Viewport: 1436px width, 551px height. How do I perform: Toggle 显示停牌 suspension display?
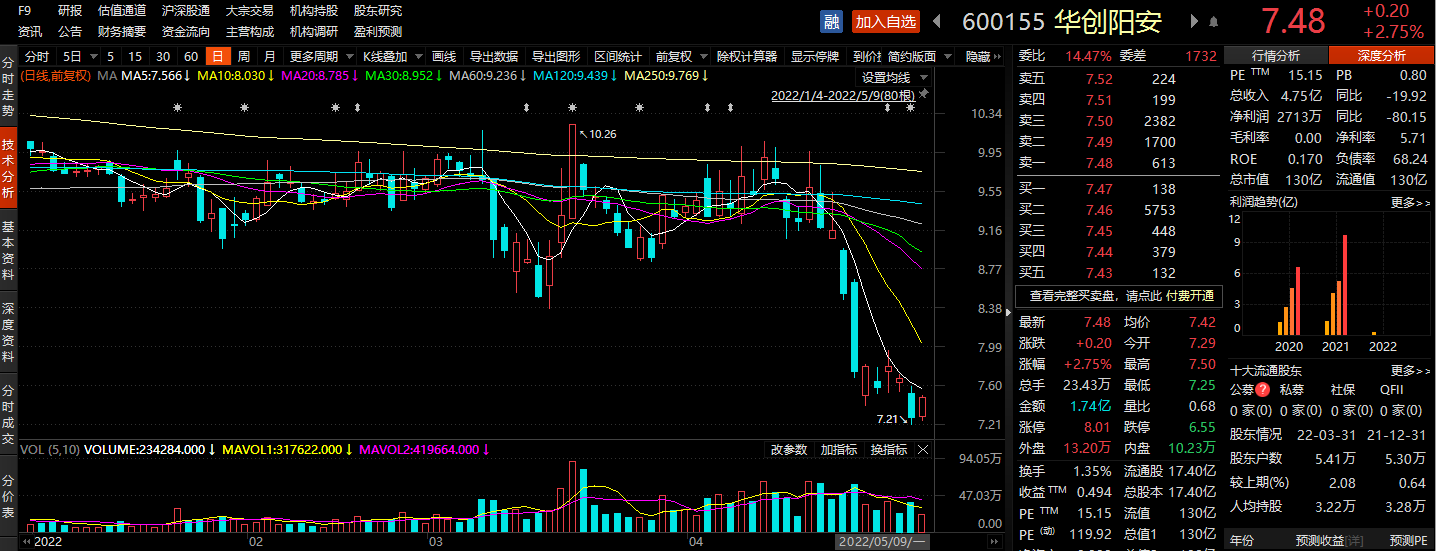(815, 57)
